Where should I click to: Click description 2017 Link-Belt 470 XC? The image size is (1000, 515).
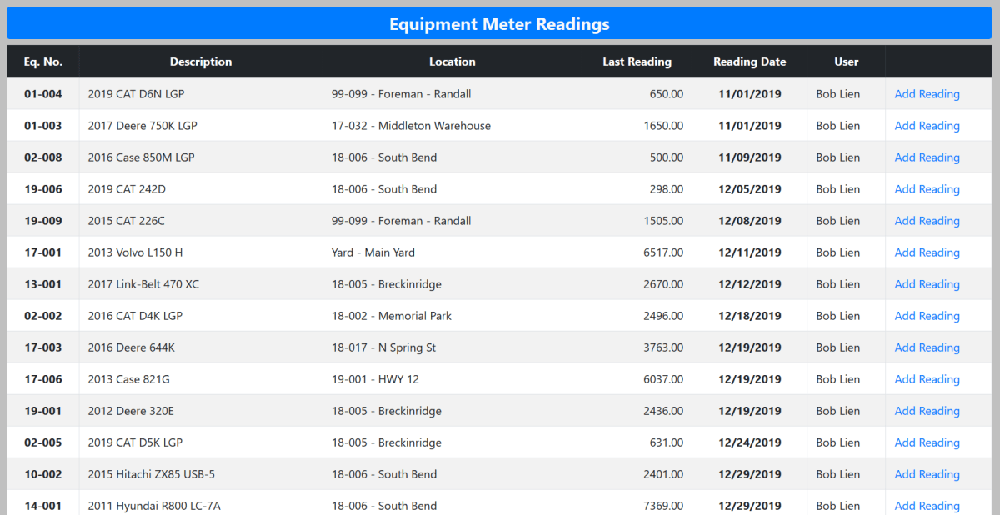point(143,284)
